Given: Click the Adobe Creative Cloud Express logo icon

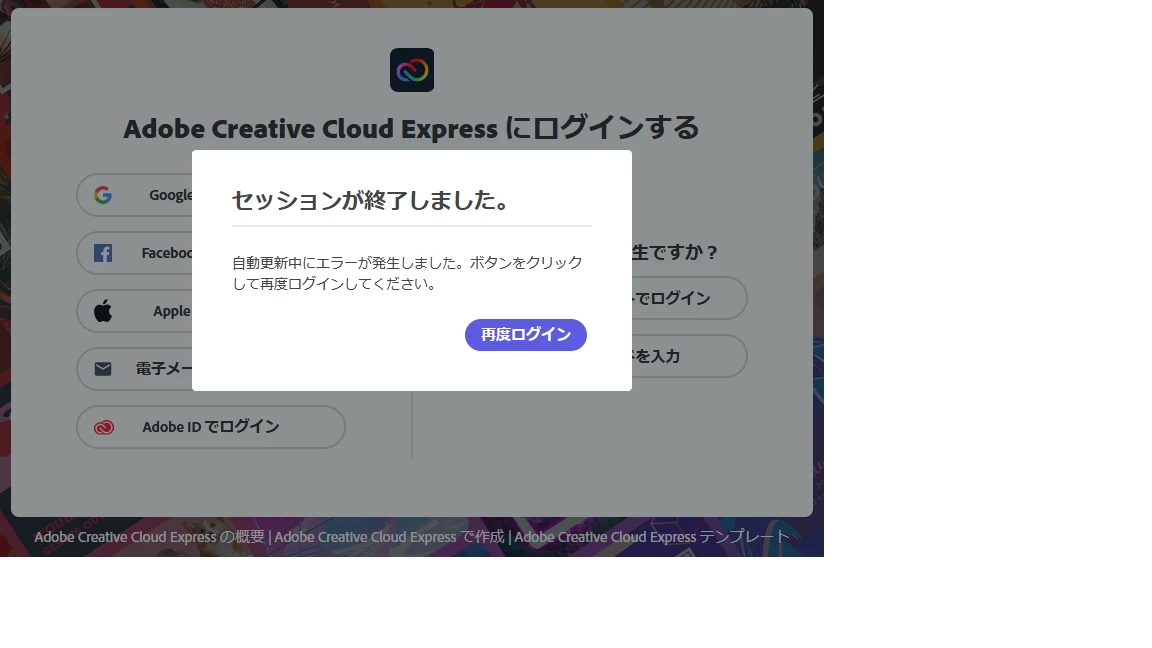Looking at the screenshot, I should pyautogui.click(x=411, y=70).
